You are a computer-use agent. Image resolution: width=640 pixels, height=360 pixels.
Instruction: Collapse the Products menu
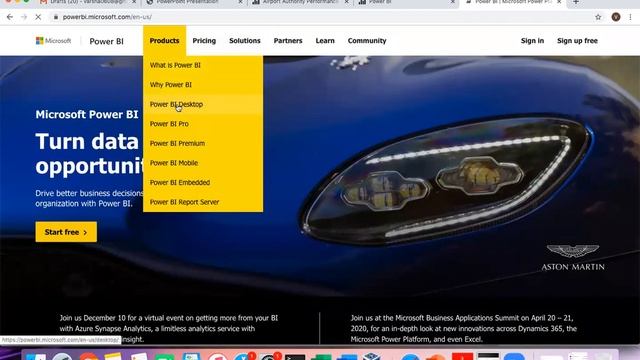[164, 41]
